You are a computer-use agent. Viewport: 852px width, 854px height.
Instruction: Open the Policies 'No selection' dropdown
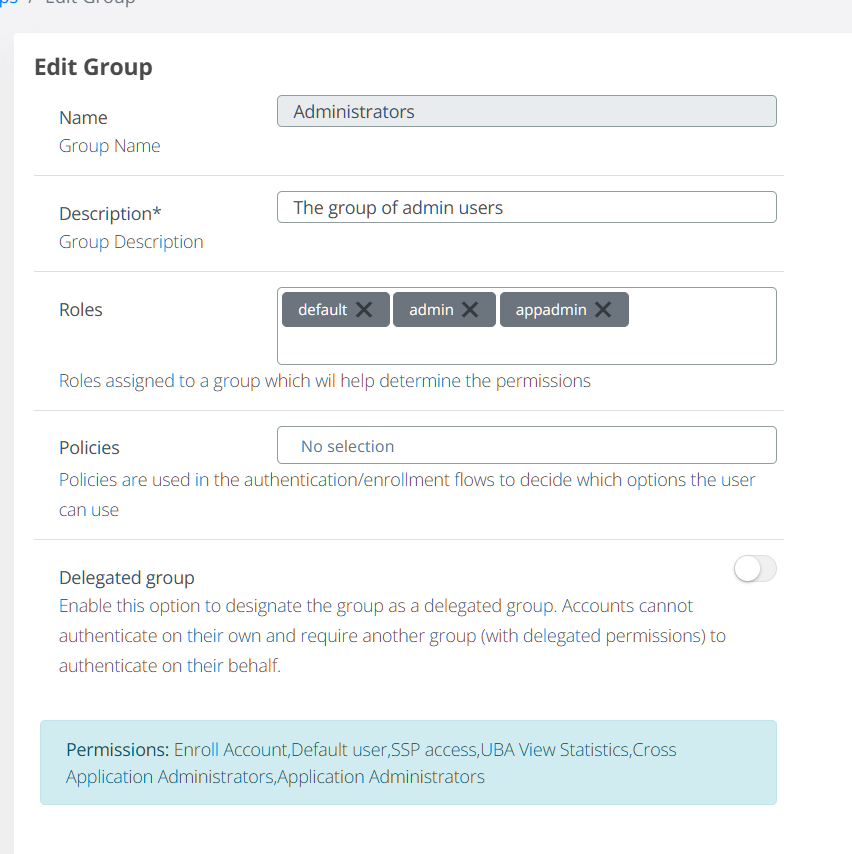coord(526,446)
